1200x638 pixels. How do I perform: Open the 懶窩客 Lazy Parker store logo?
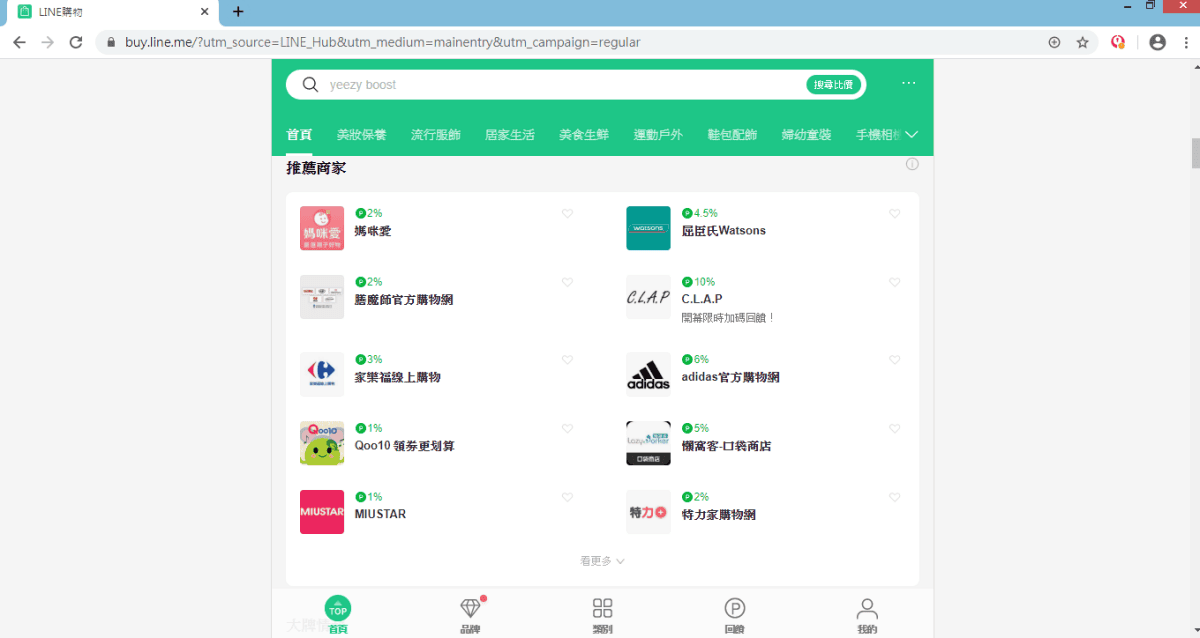pyautogui.click(x=648, y=443)
